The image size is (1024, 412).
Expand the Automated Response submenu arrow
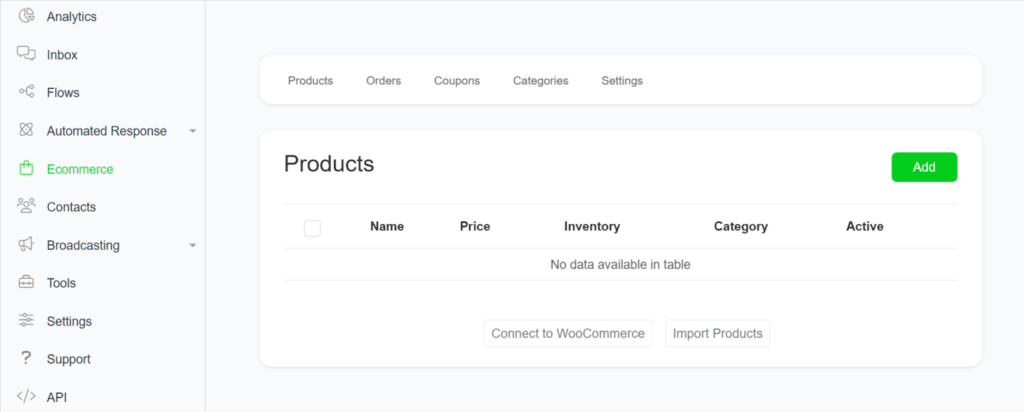click(193, 131)
